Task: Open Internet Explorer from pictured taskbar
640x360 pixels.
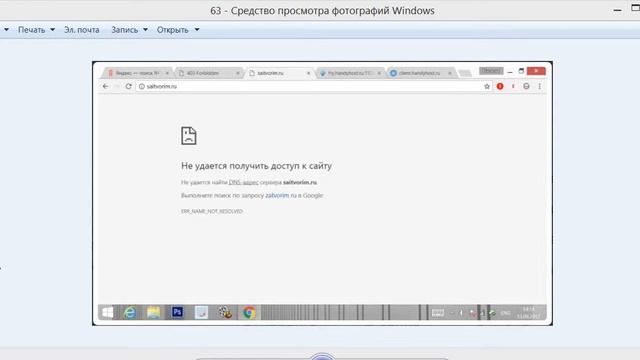Action: (x=130, y=313)
